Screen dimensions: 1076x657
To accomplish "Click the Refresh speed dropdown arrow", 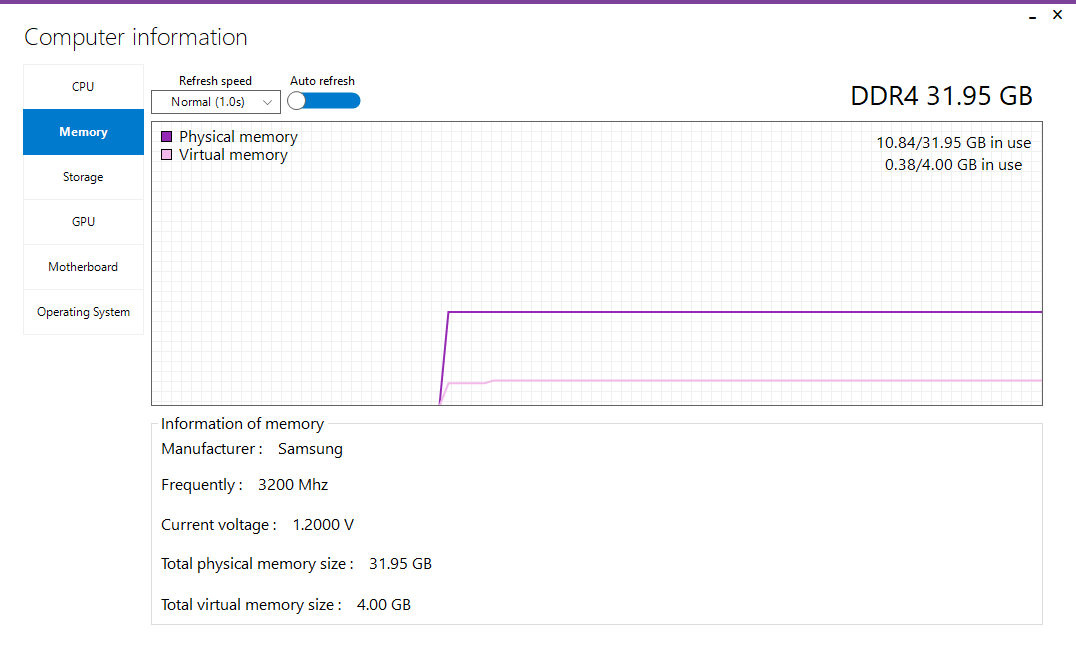I will 267,102.
